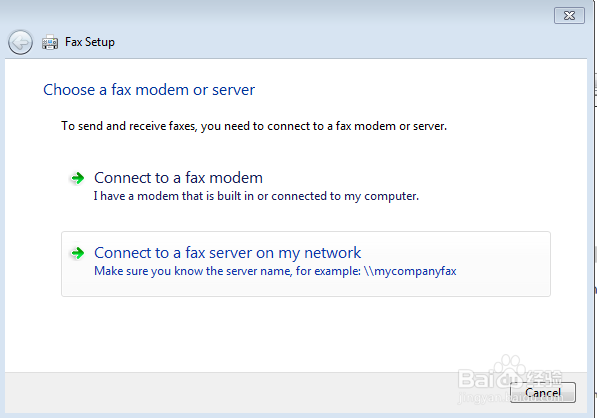Cancel the fax setup wizard

543,392
